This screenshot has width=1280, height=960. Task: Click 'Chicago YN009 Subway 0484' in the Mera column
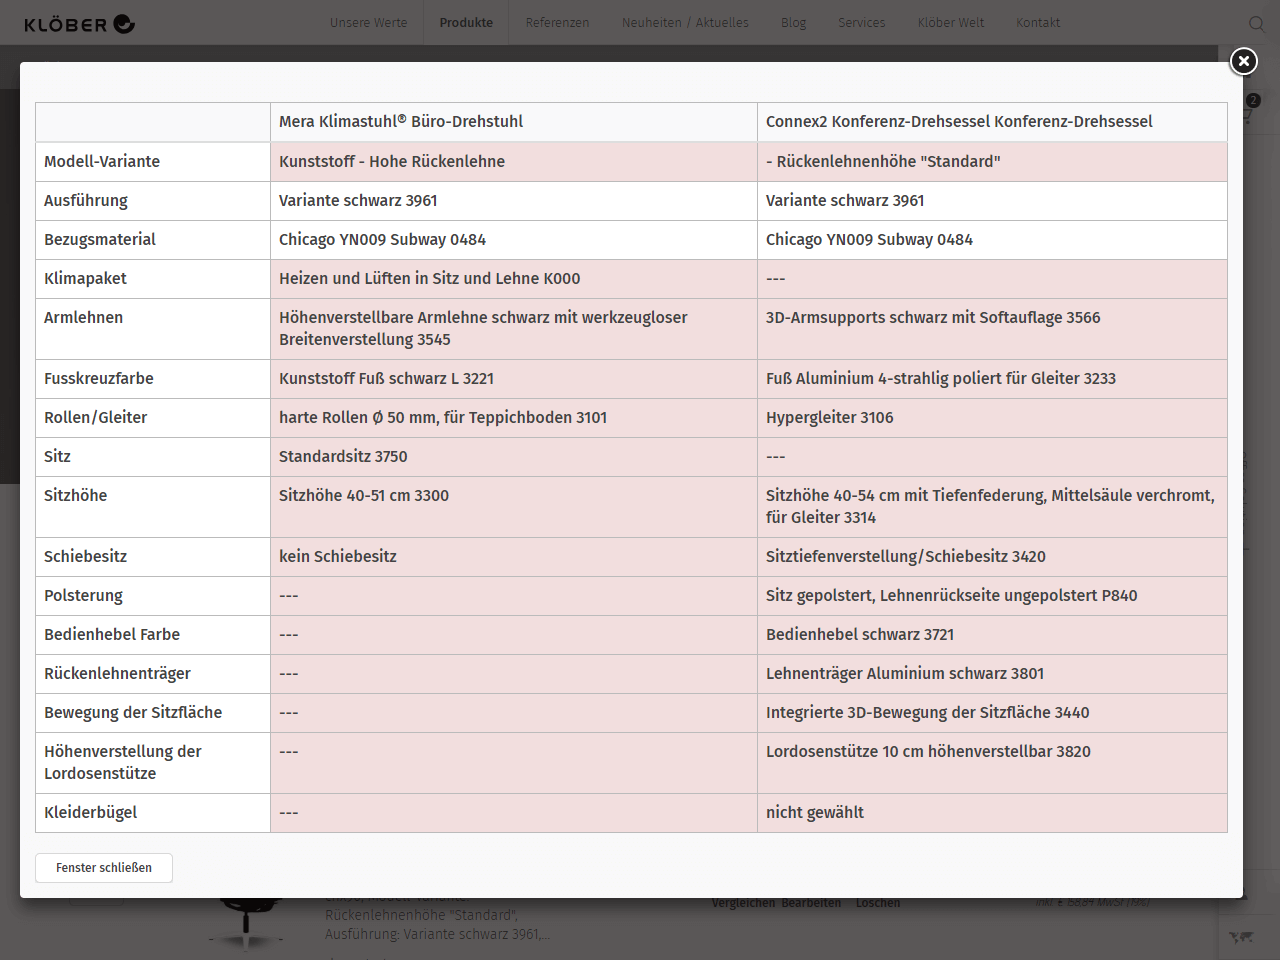pyautogui.click(x=514, y=240)
